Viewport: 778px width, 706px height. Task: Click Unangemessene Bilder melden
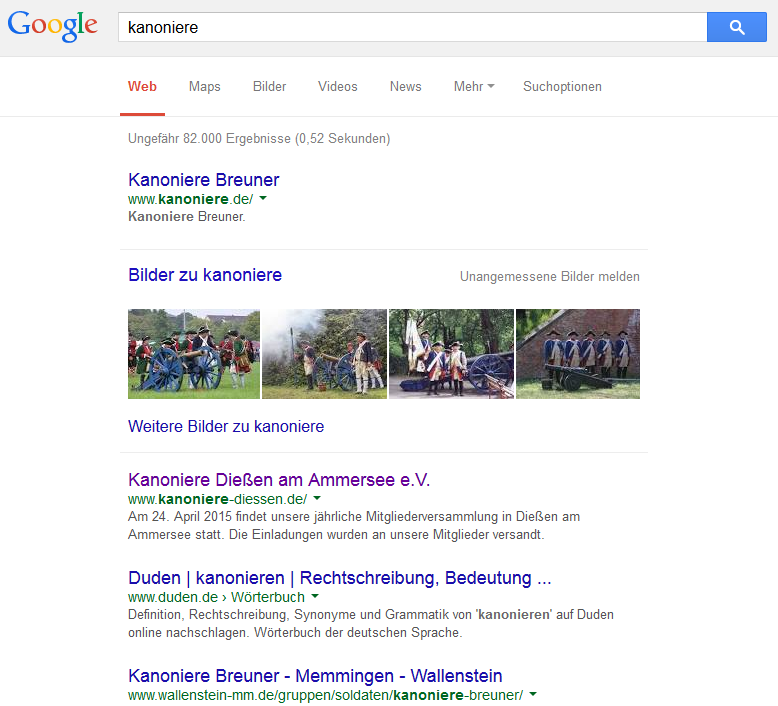coord(550,276)
